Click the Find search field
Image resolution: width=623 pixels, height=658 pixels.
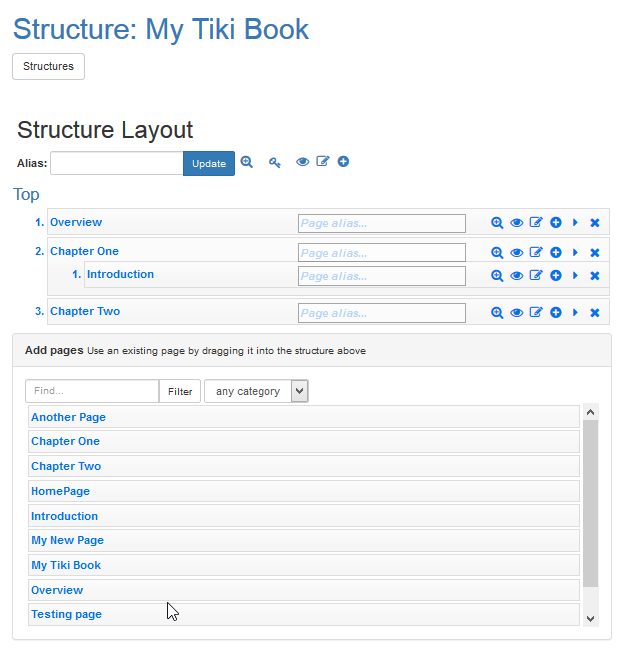(x=91, y=391)
